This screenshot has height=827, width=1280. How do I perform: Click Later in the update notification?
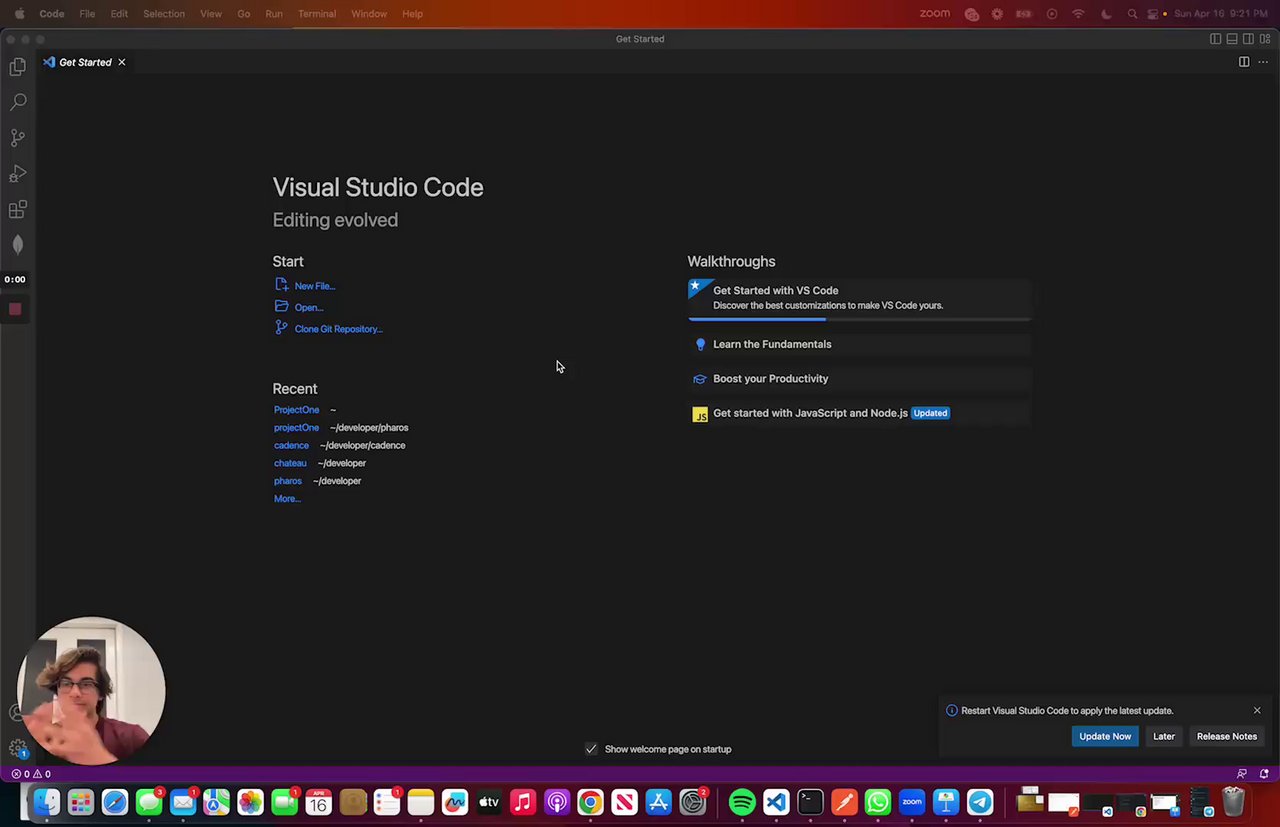1164,736
